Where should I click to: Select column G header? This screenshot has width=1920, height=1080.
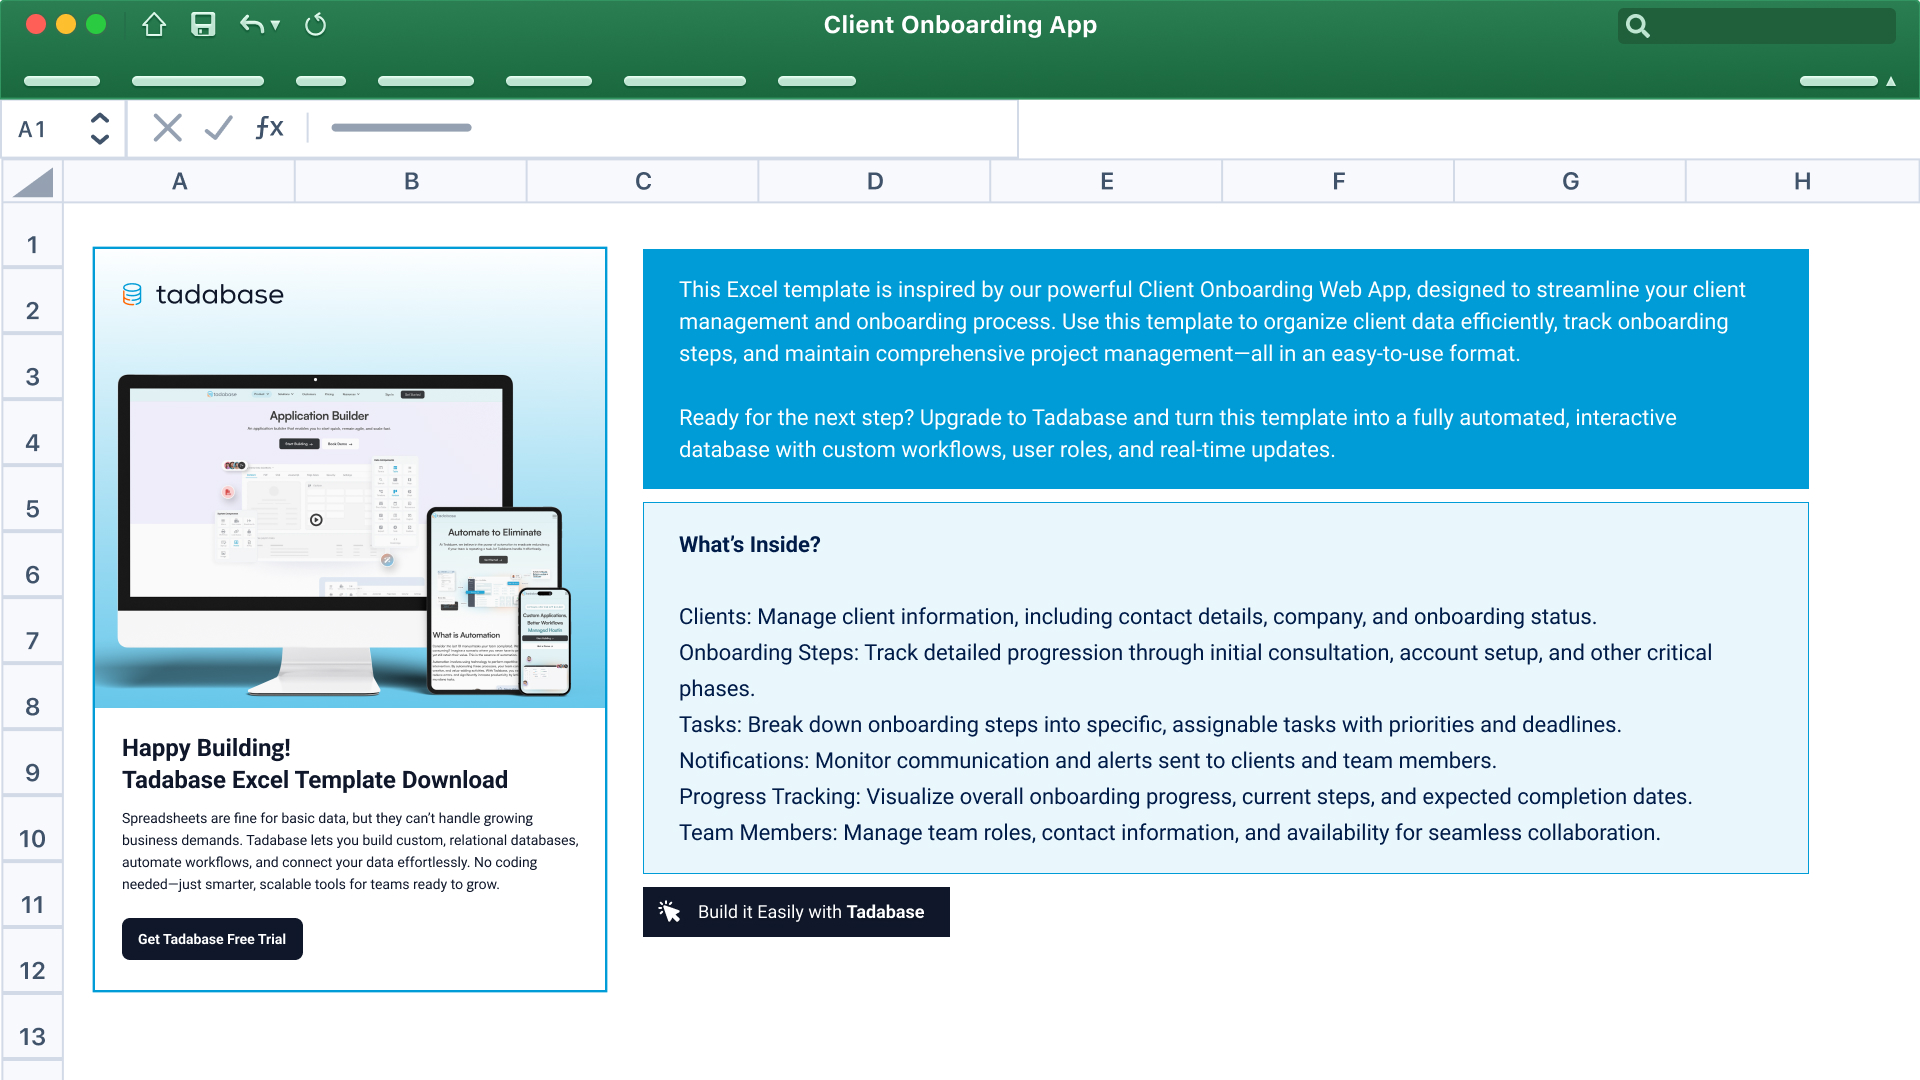(1571, 182)
